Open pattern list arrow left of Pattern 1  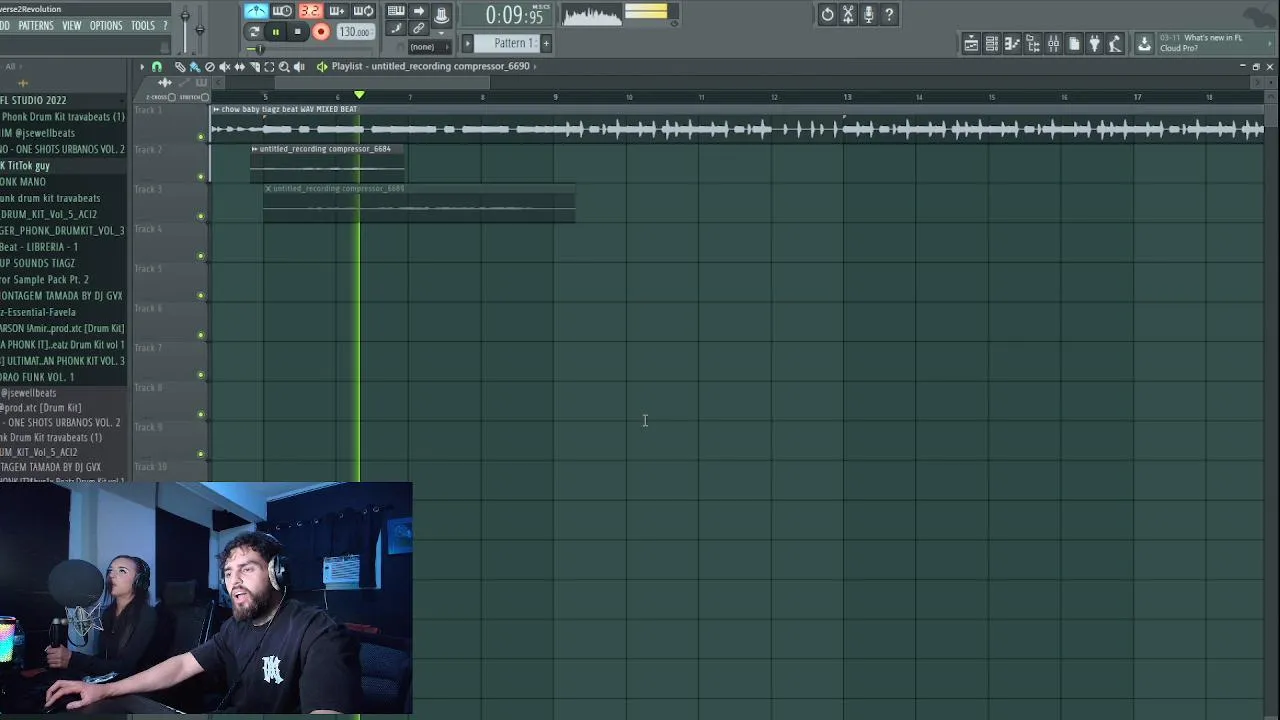tap(467, 43)
